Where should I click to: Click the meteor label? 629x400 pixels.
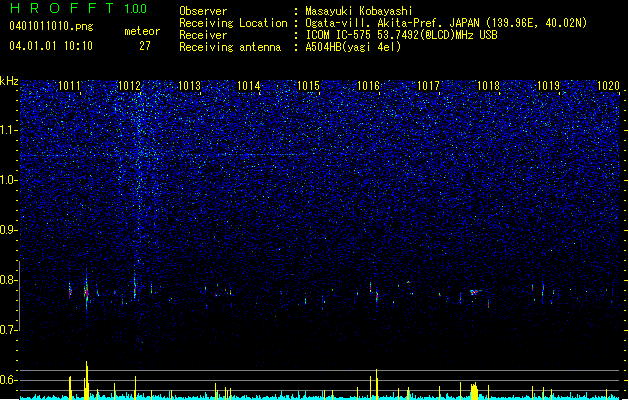click(x=142, y=31)
